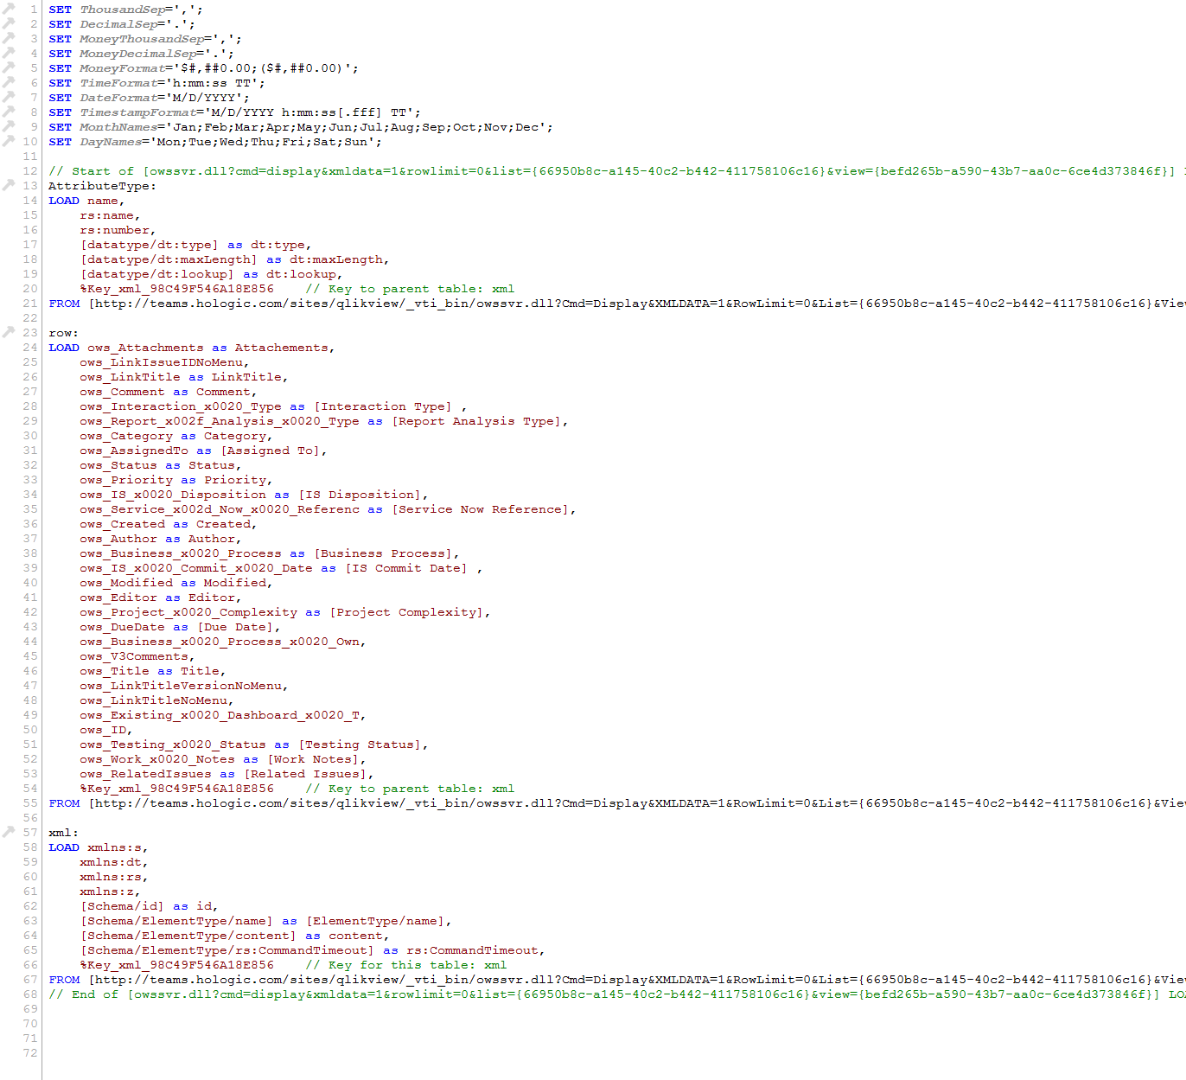Click '// Key for this table: xml' comment
Screen dimensions: 1186x1080
pos(406,965)
